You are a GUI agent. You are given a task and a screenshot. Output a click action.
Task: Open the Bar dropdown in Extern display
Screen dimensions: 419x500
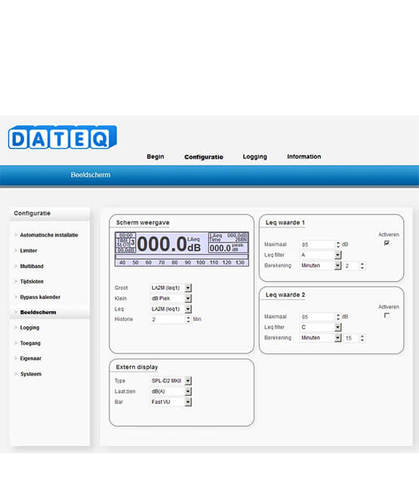click(188, 402)
